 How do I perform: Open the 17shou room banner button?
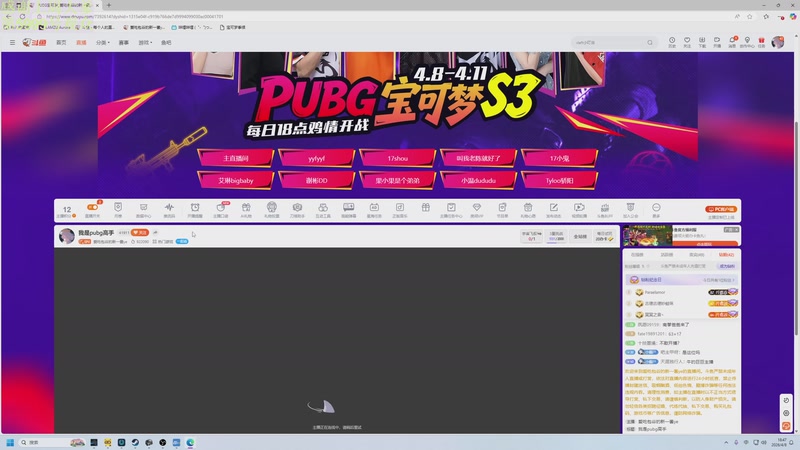click(x=397, y=158)
